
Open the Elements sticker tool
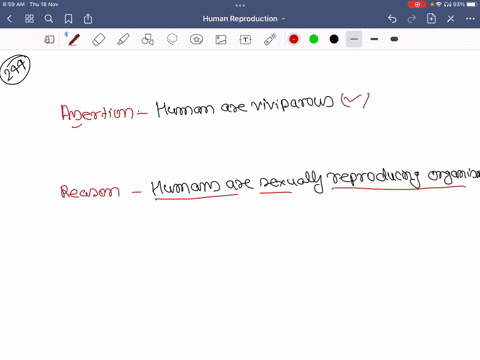click(x=197, y=39)
